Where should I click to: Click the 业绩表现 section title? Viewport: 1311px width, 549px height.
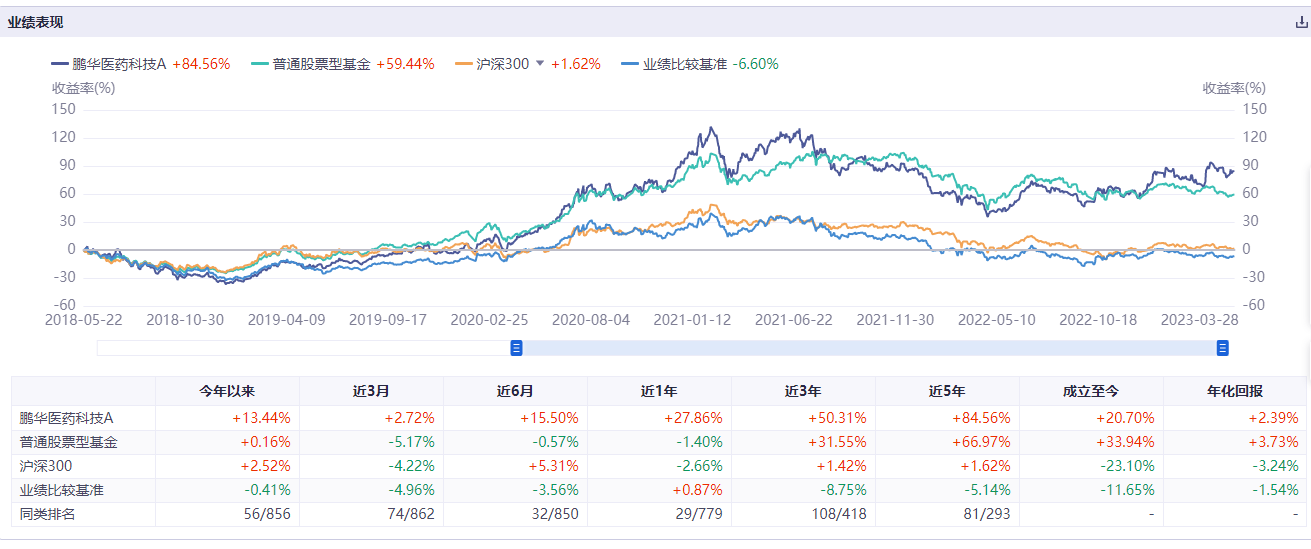click(36, 22)
